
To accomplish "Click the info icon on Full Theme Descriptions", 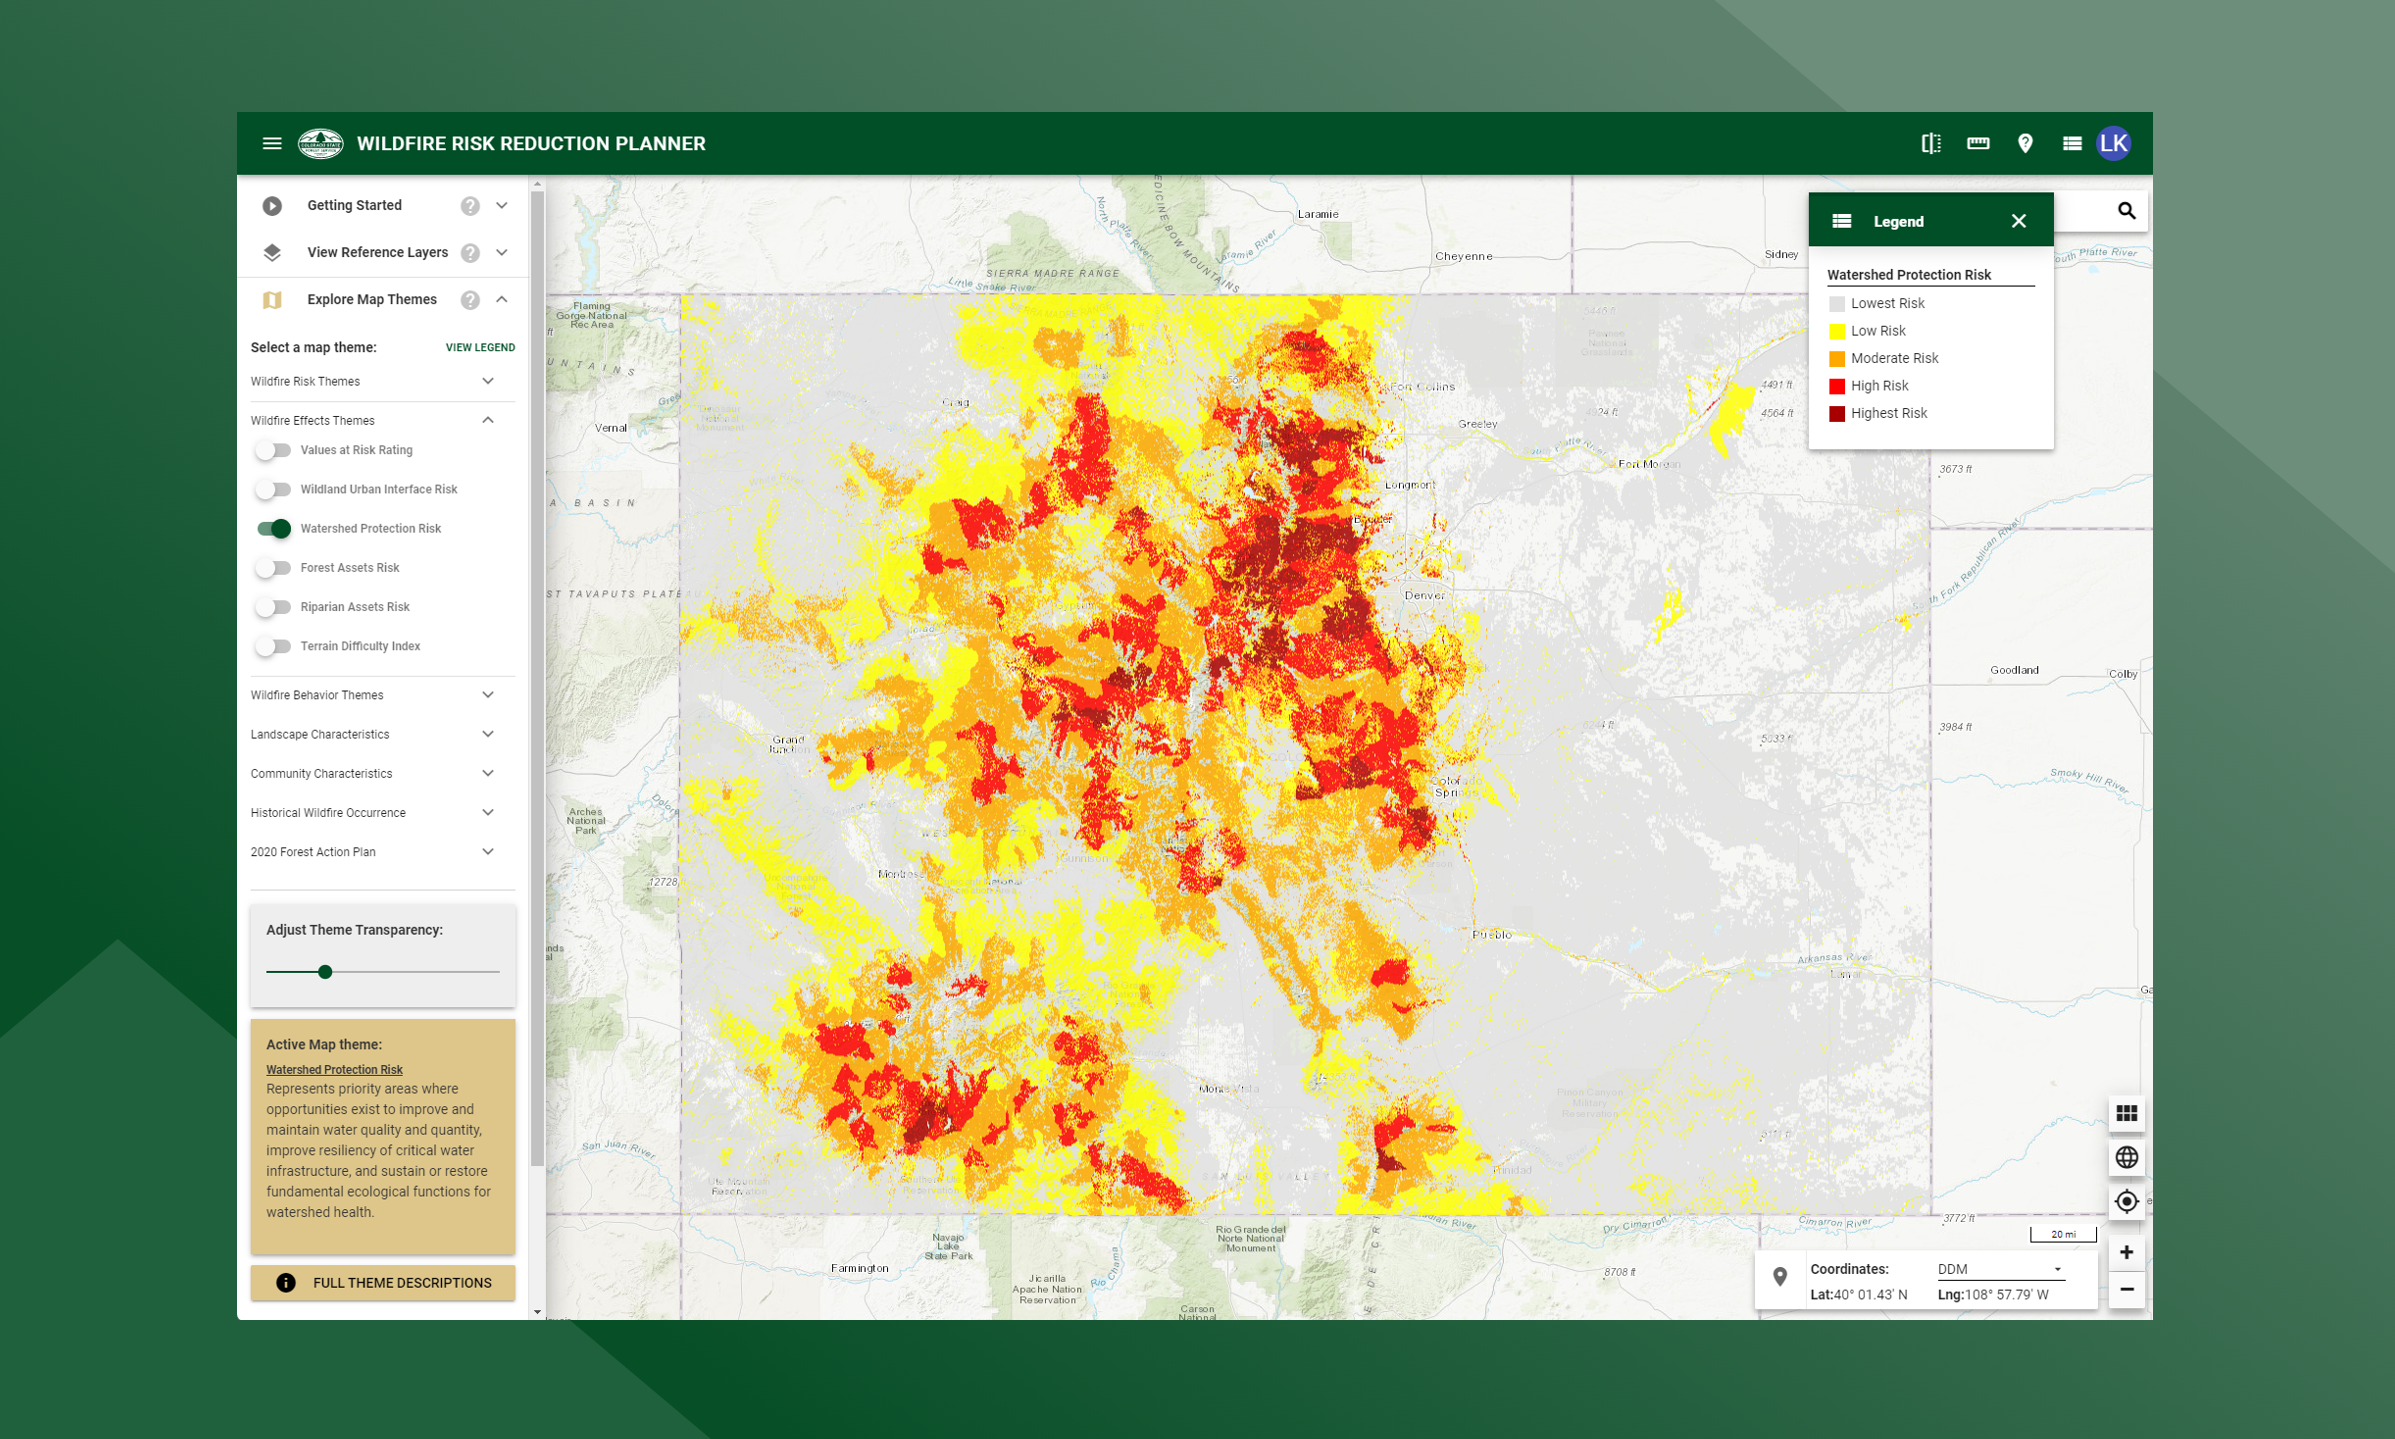I will tap(286, 1283).
